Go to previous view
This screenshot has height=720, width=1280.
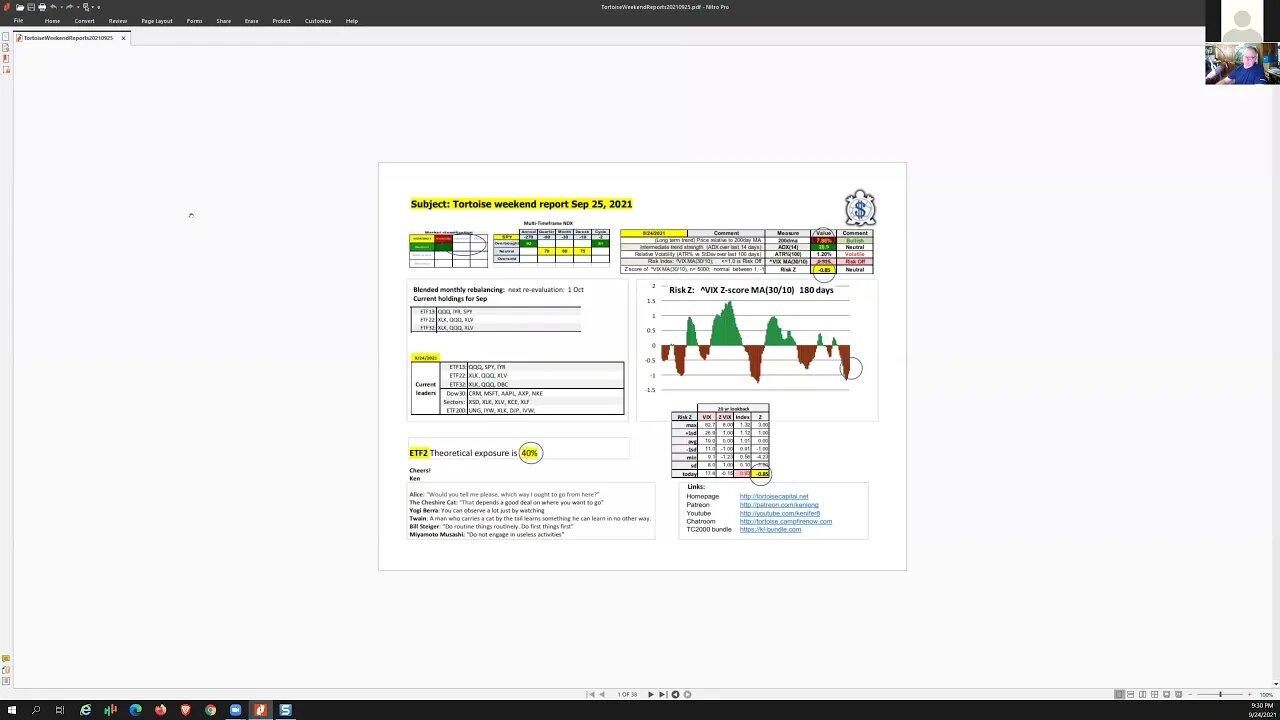(x=675, y=694)
